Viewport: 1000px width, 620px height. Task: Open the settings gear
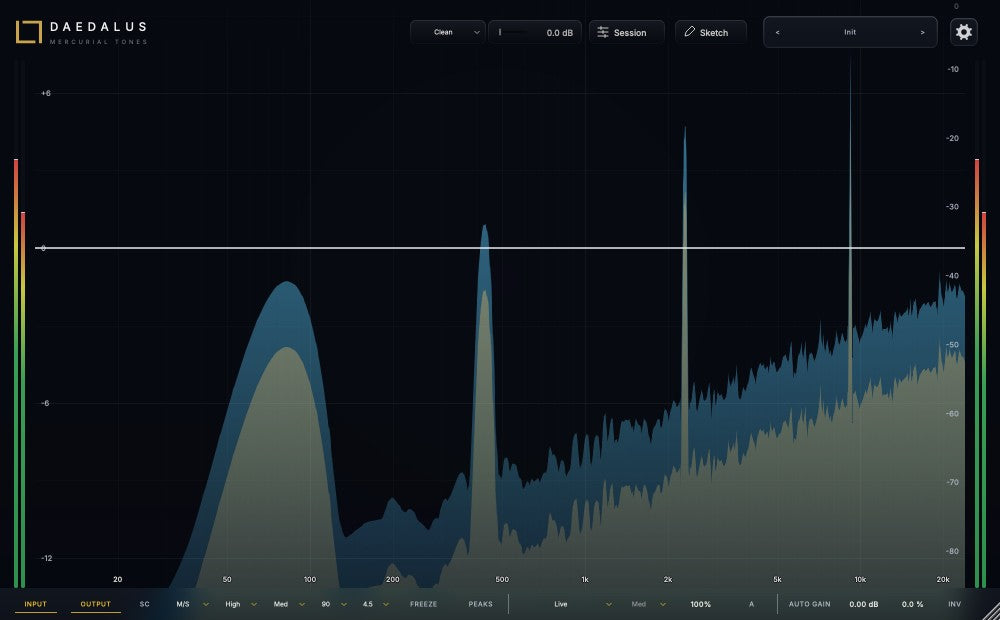click(x=964, y=32)
